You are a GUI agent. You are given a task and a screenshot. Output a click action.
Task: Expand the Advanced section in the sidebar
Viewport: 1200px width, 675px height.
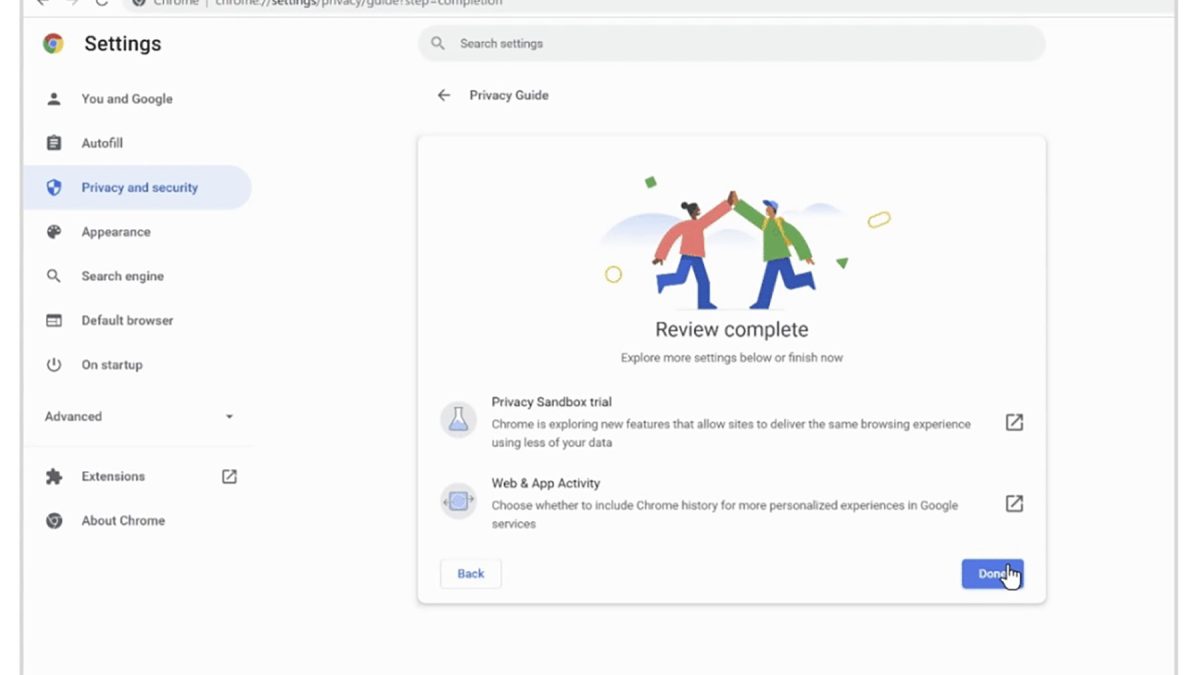(138, 417)
